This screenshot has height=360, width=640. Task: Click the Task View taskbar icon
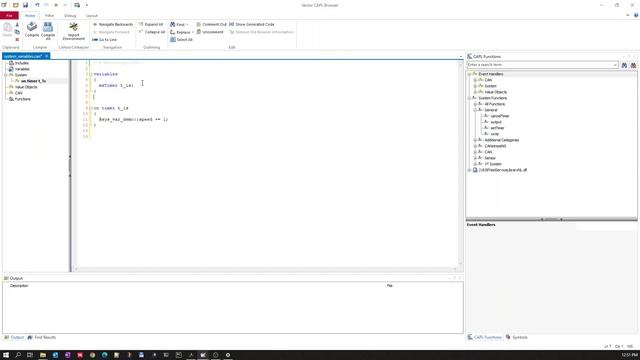pyautogui.click(x=30, y=355)
